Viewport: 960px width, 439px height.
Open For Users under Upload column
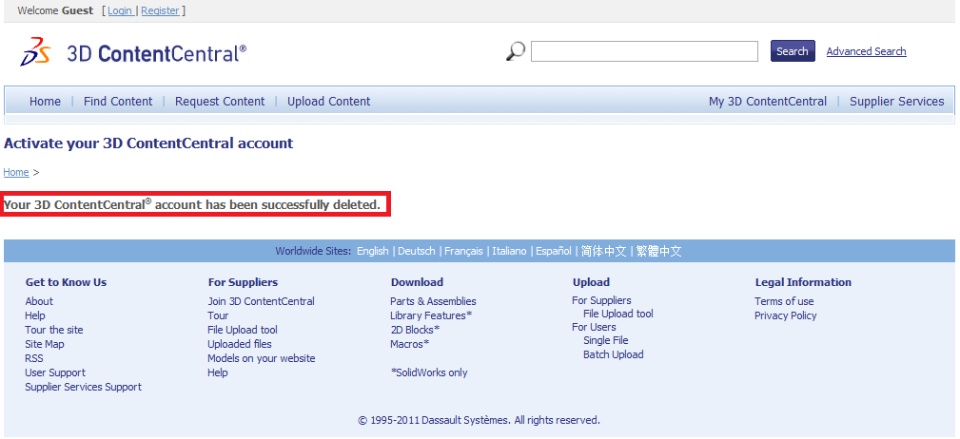point(594,327)
